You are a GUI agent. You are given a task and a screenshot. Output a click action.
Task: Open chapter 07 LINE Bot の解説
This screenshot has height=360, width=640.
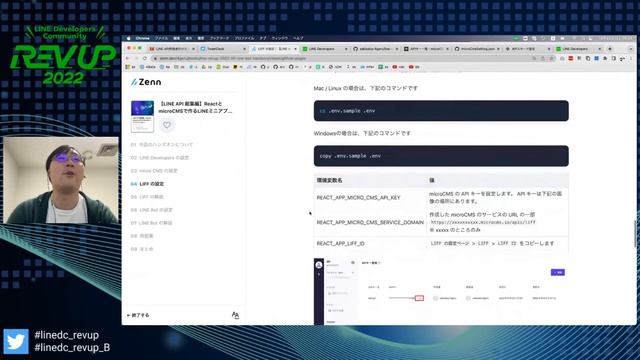pyautogui.click(x=151, y=223)
